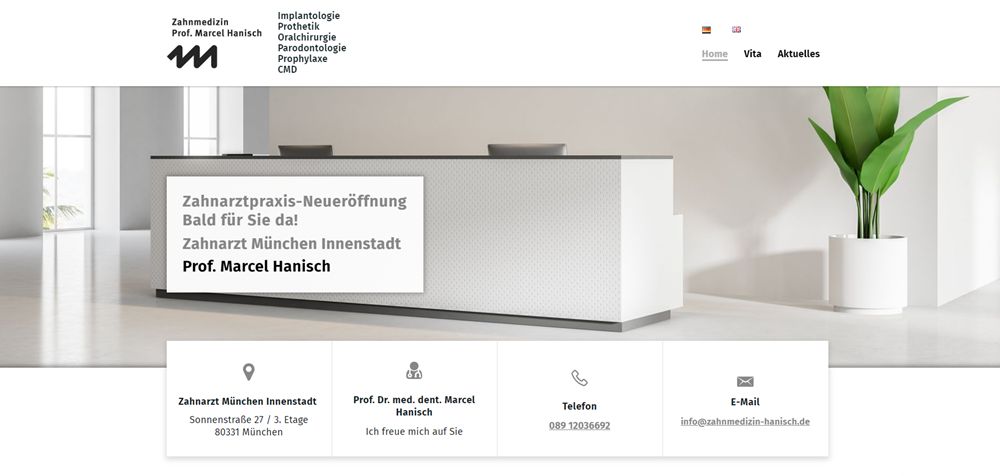The width and height of the screenshot is (1000, 476).
Task: Click the black wave logo icon
Action: 192,57
